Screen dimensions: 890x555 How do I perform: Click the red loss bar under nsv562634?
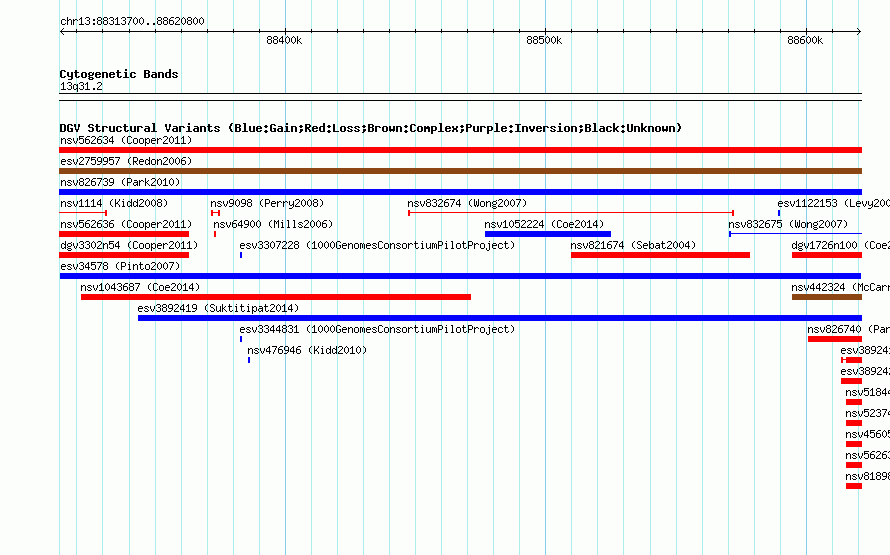(460, 150)
